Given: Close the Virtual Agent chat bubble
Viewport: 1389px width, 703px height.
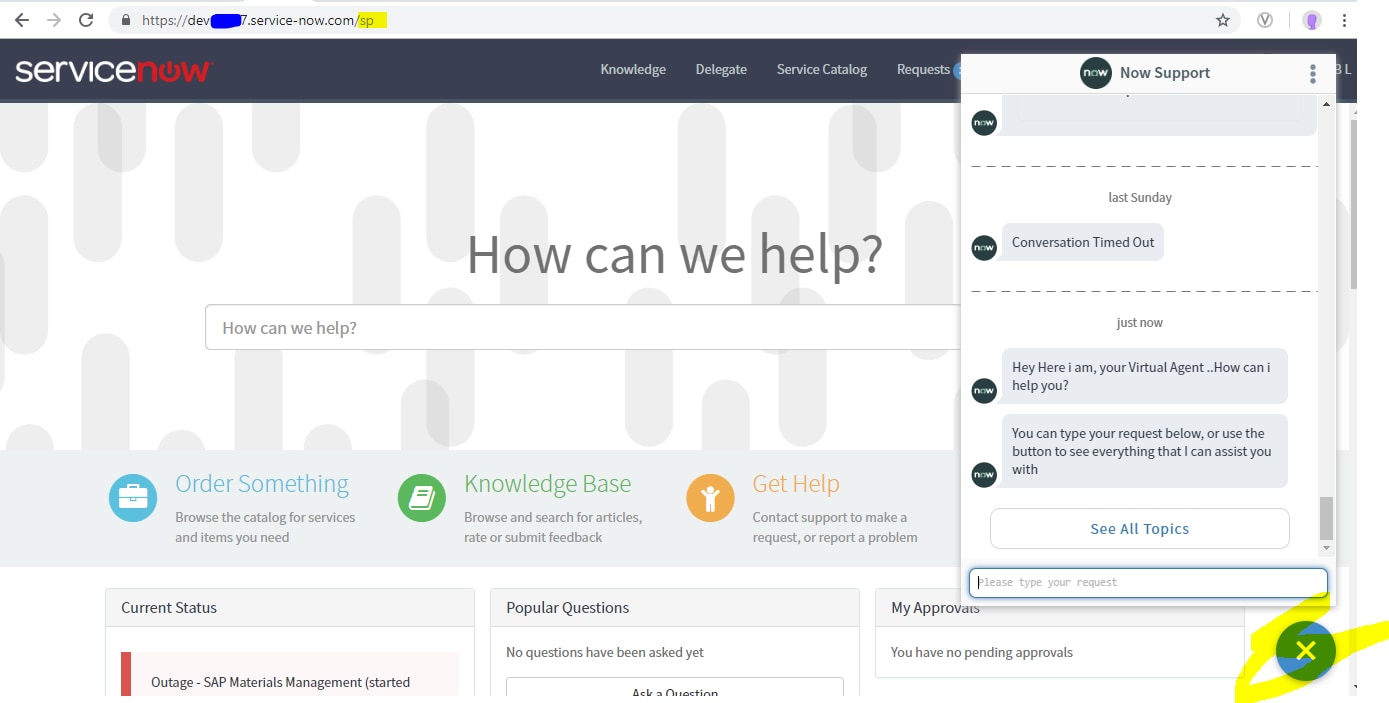Looking at the screenshot, I should click(x=1305, y=651).
